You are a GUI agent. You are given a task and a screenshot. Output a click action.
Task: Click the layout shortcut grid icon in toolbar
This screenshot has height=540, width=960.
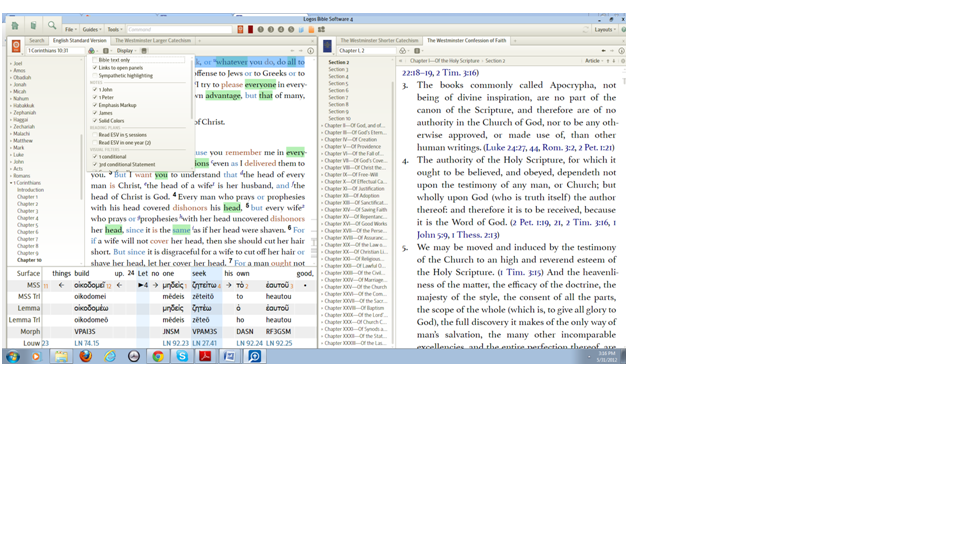coord(321,29)
